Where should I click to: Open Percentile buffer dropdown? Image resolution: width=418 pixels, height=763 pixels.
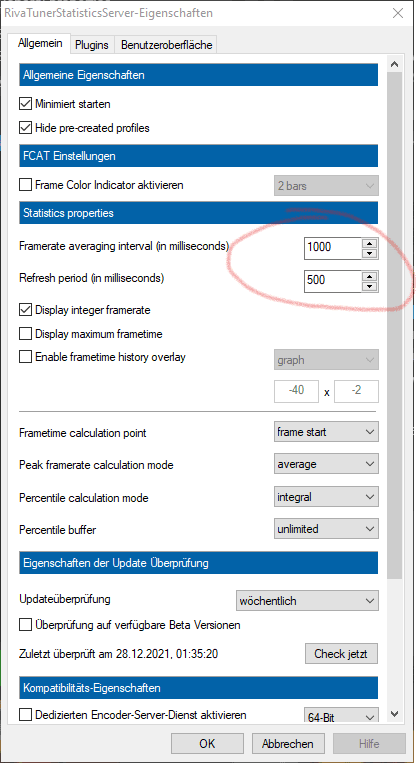pyautogui.click(x=326, y=528)
